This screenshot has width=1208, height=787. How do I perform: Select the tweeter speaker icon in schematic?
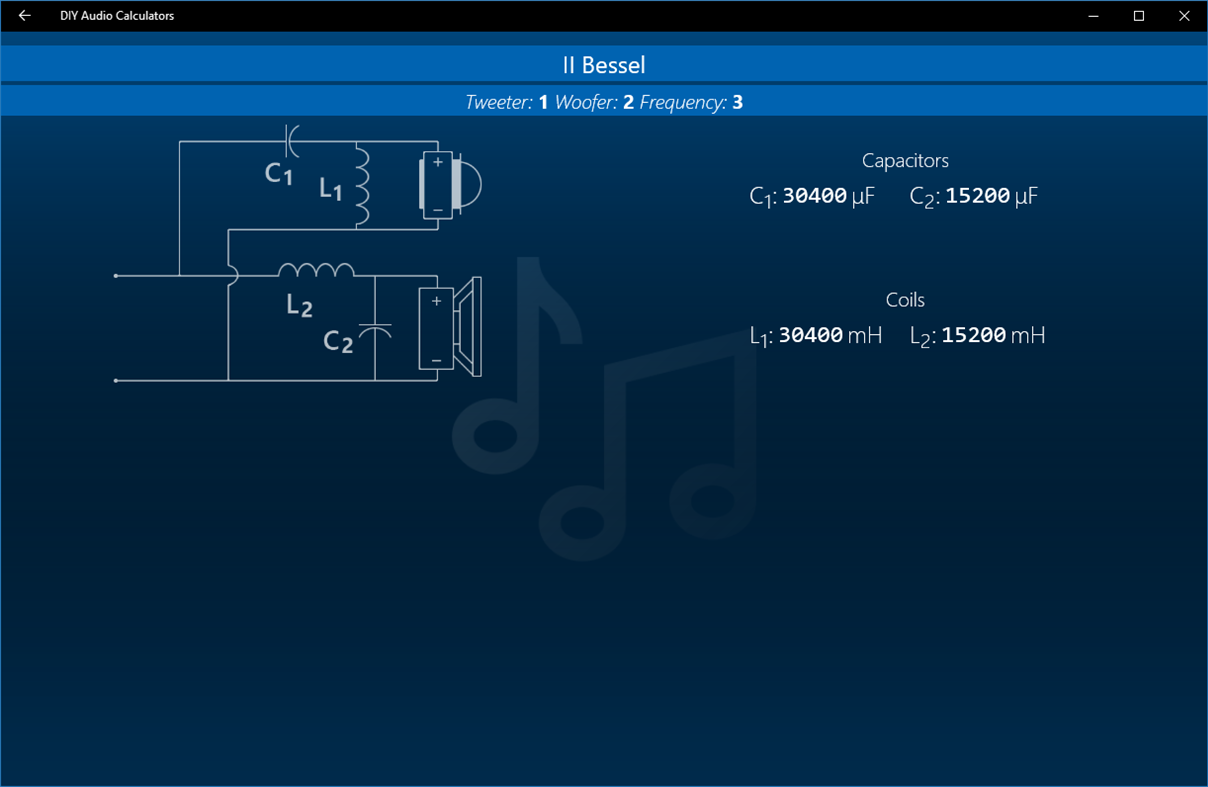pyautogui.click(x=452, y=185)
